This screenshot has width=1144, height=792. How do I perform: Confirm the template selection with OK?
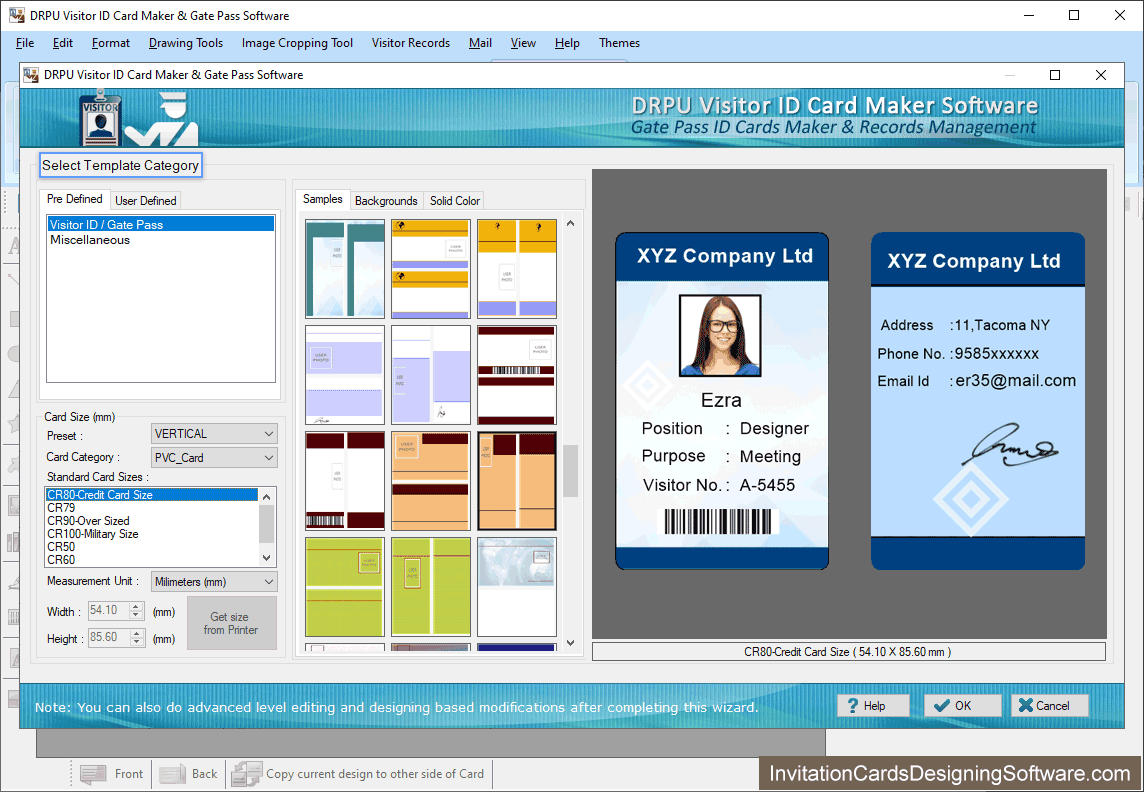pyautogui.click(x=961, y=705)
